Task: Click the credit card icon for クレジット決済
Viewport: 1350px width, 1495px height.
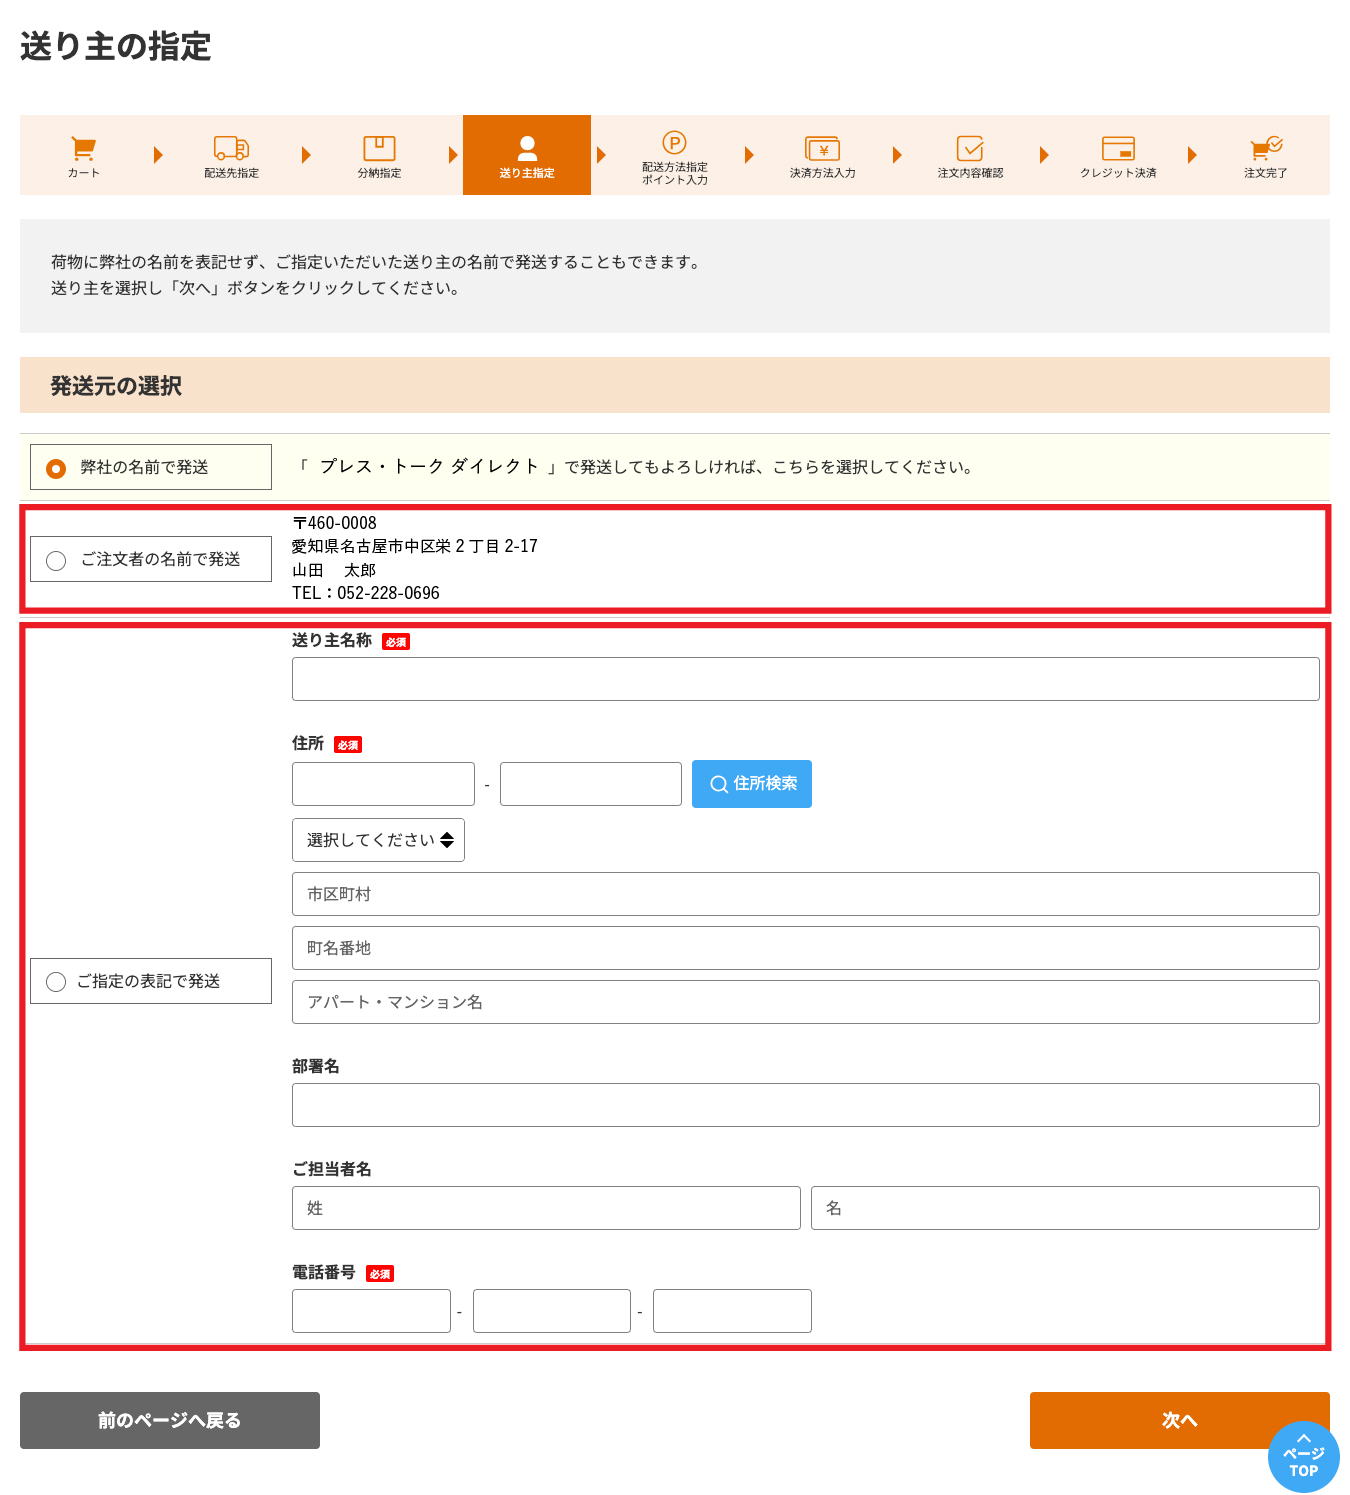Action: (1118, 148)
